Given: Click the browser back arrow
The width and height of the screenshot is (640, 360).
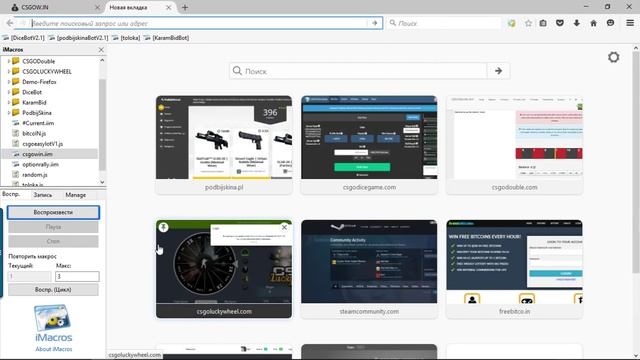Looking at the screenshot, I should pyautogui.click(x=10, y=23).
